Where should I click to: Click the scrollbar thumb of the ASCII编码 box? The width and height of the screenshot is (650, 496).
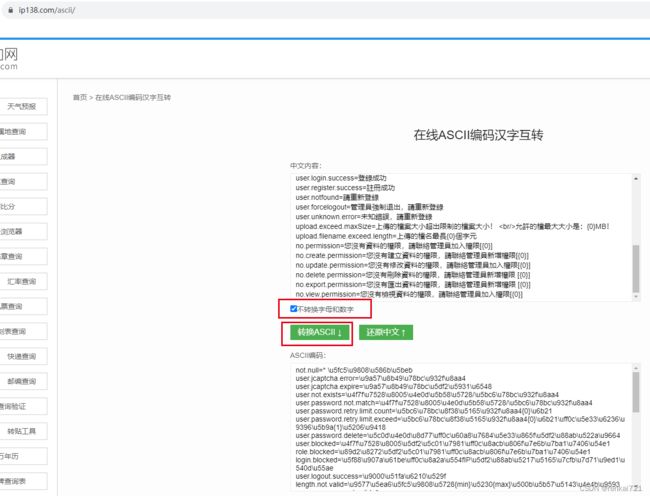(635, 392)
